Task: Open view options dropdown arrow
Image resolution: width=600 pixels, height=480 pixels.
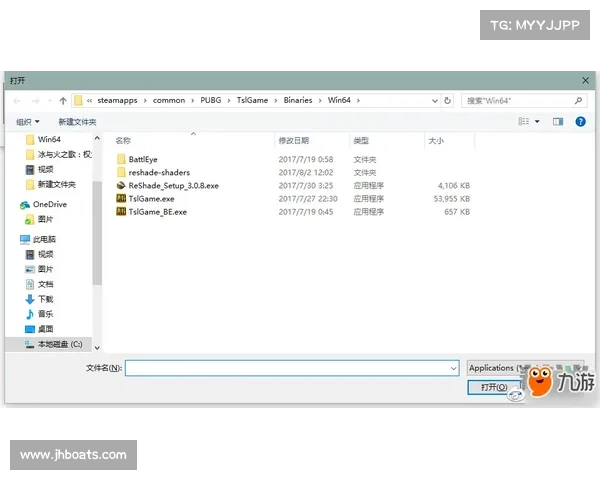Action: 537,122
